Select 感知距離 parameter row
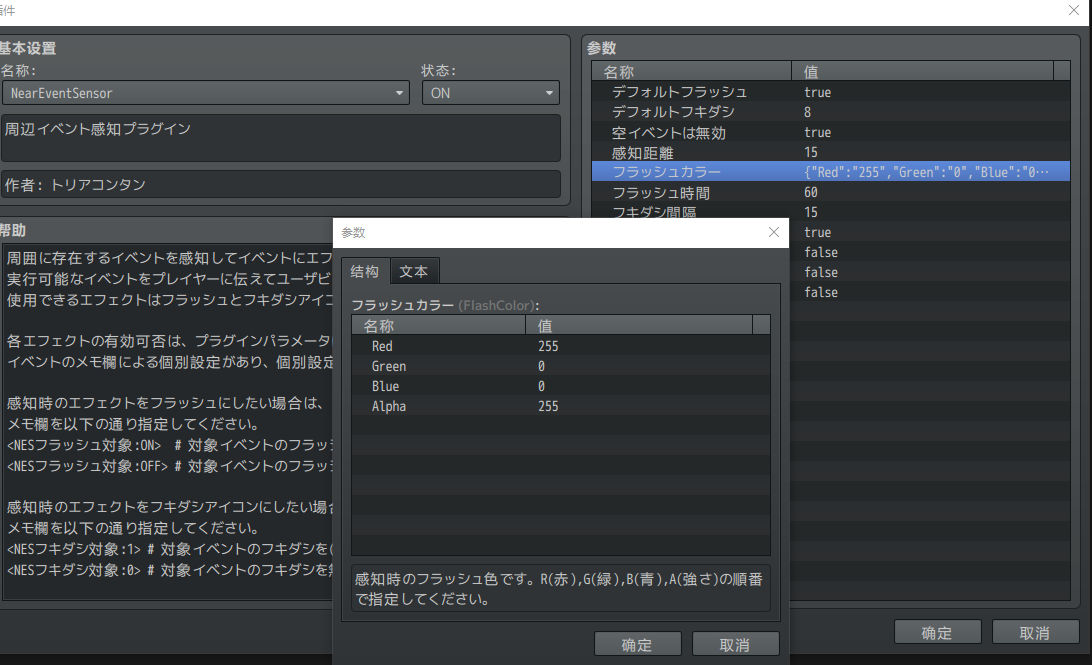1092x665 pixels. coord(830,152)
